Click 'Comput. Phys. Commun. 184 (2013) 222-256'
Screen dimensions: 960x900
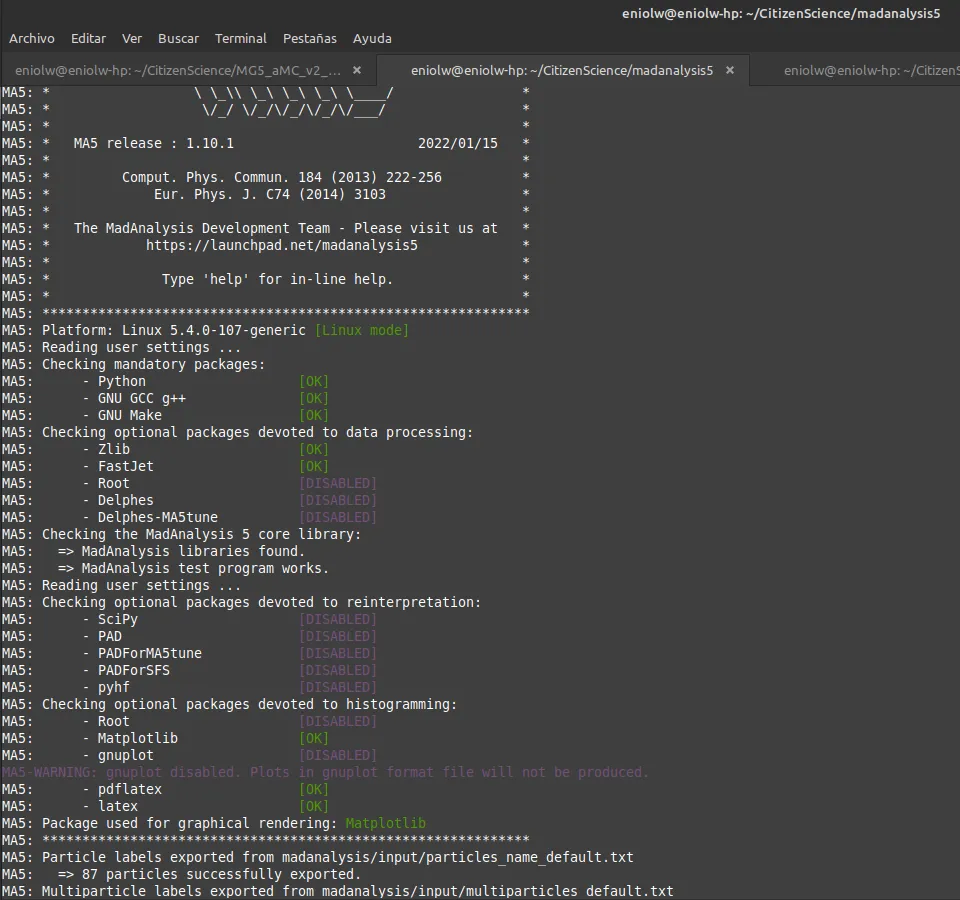point(282,178)
